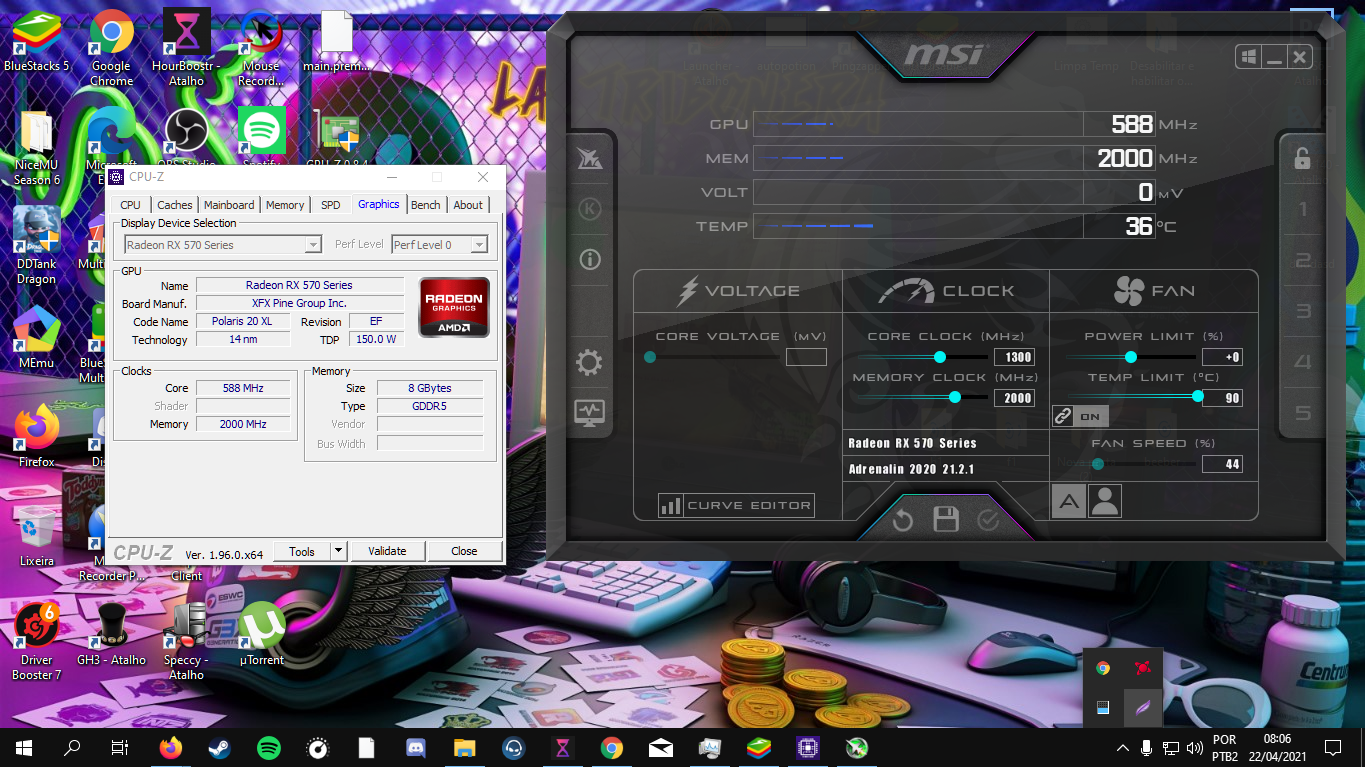Viewport: 1365px width, 767px height.
Task: Click the Temp Limit slider handle
Action: pyautogui.click(x=1198, y=397)
